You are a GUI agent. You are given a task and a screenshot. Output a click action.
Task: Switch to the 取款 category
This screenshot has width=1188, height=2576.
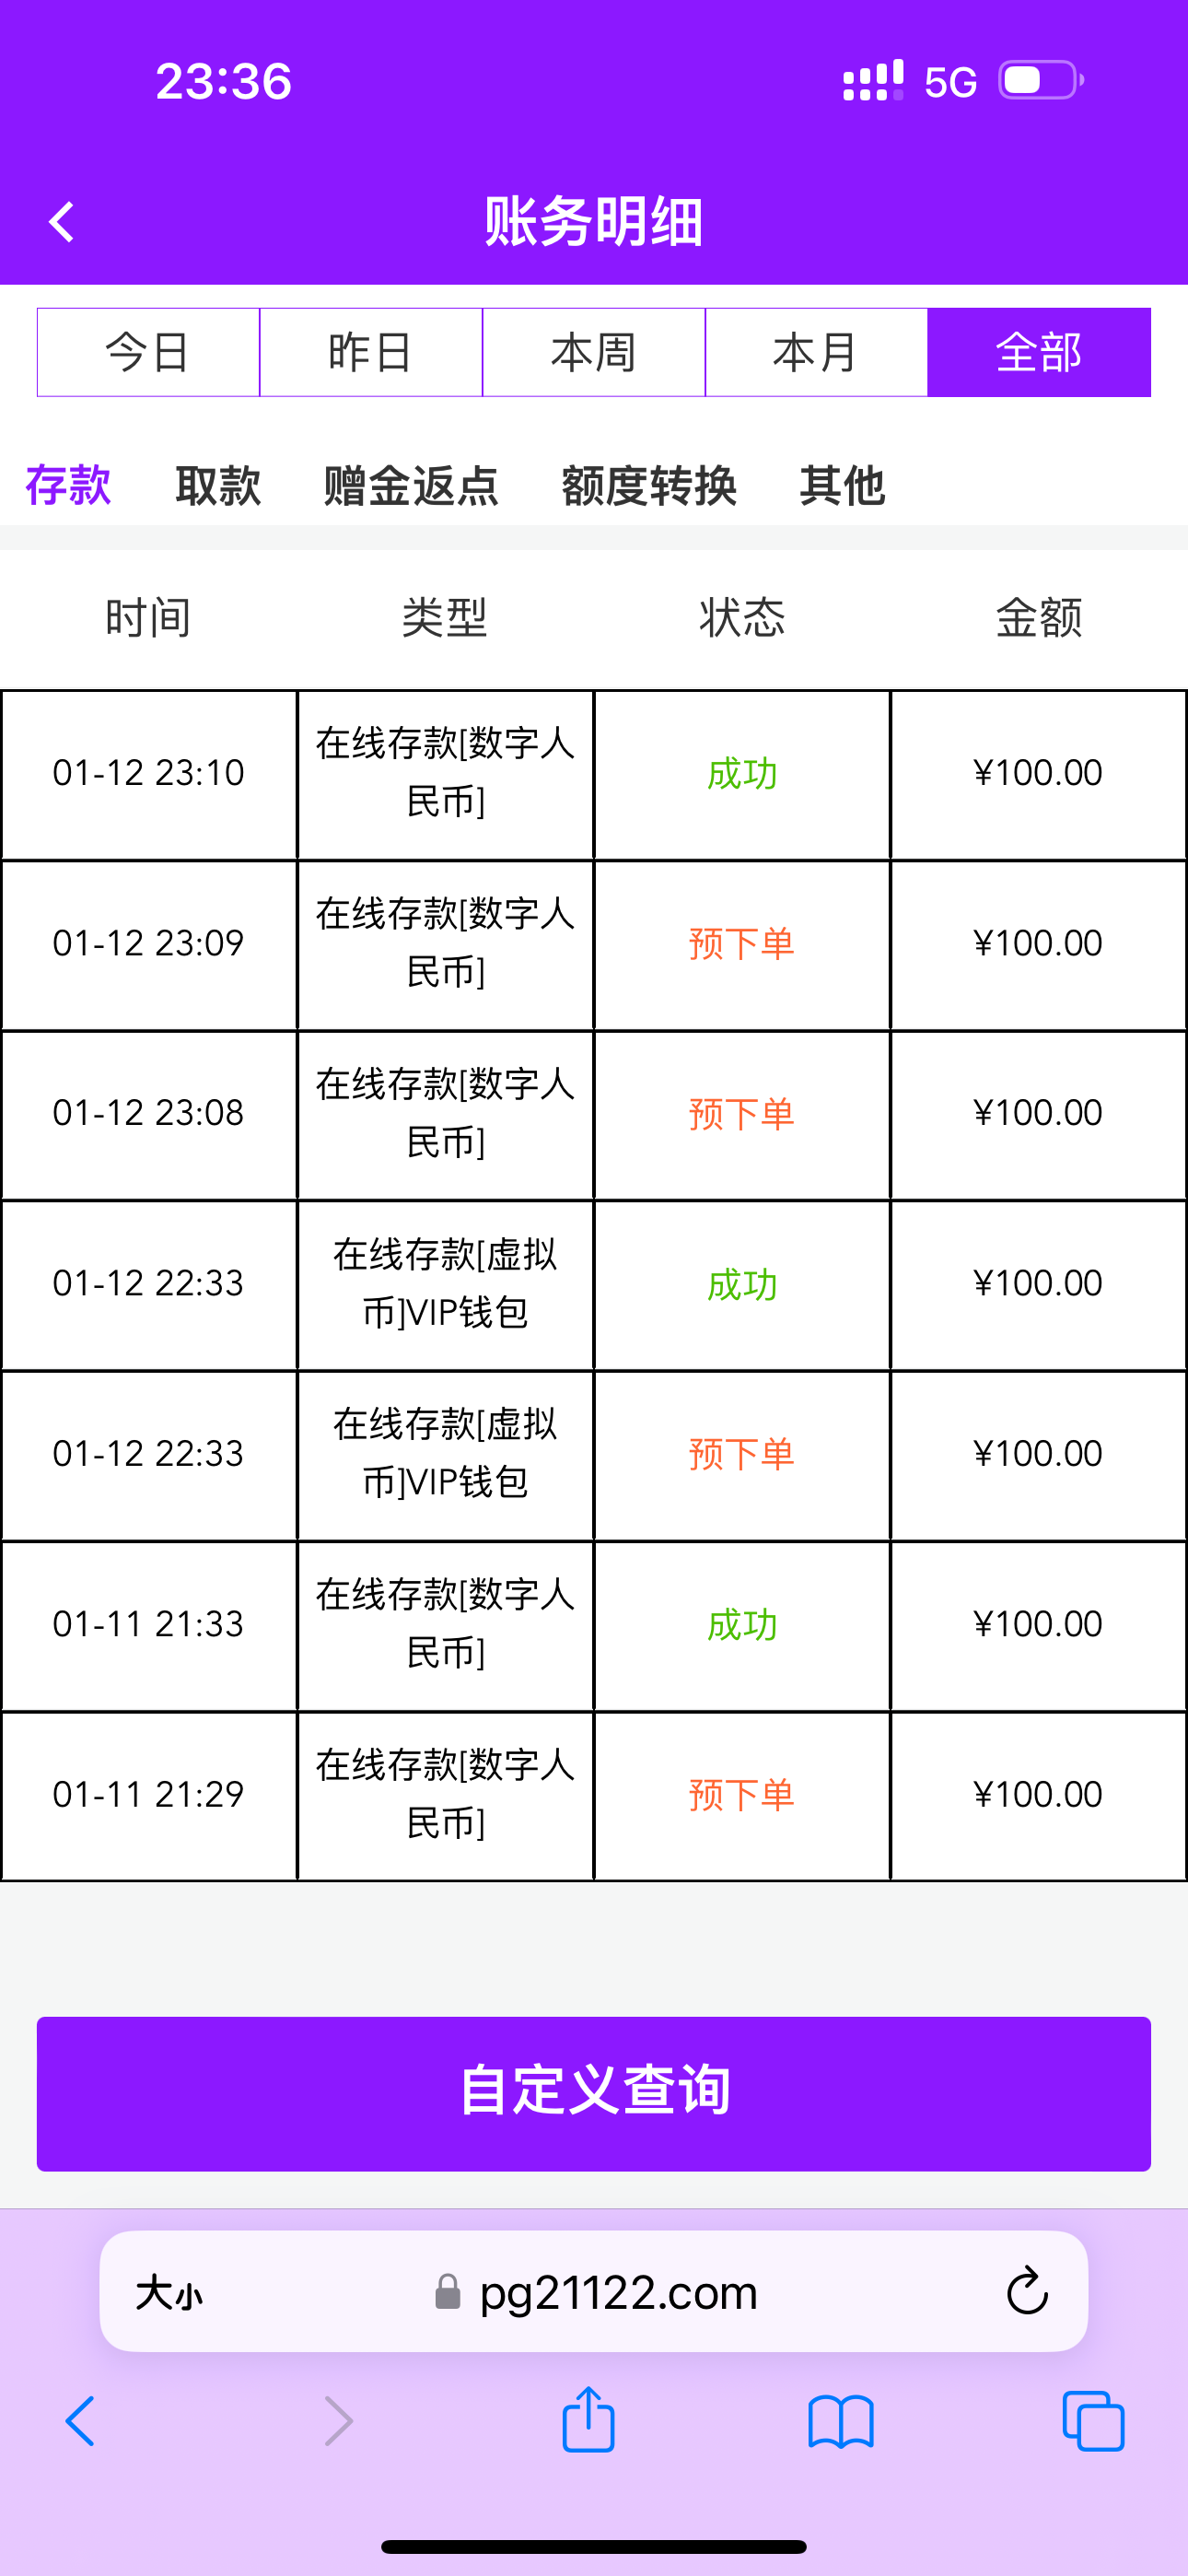(218, 486)
